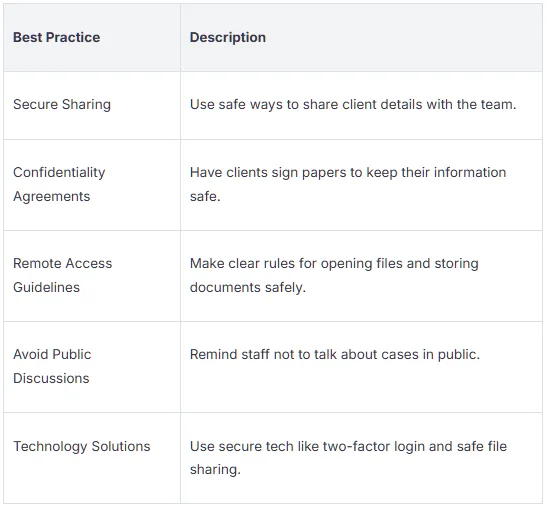
Task: Select the Confidentiality Agreements cell
Action: 92,185
